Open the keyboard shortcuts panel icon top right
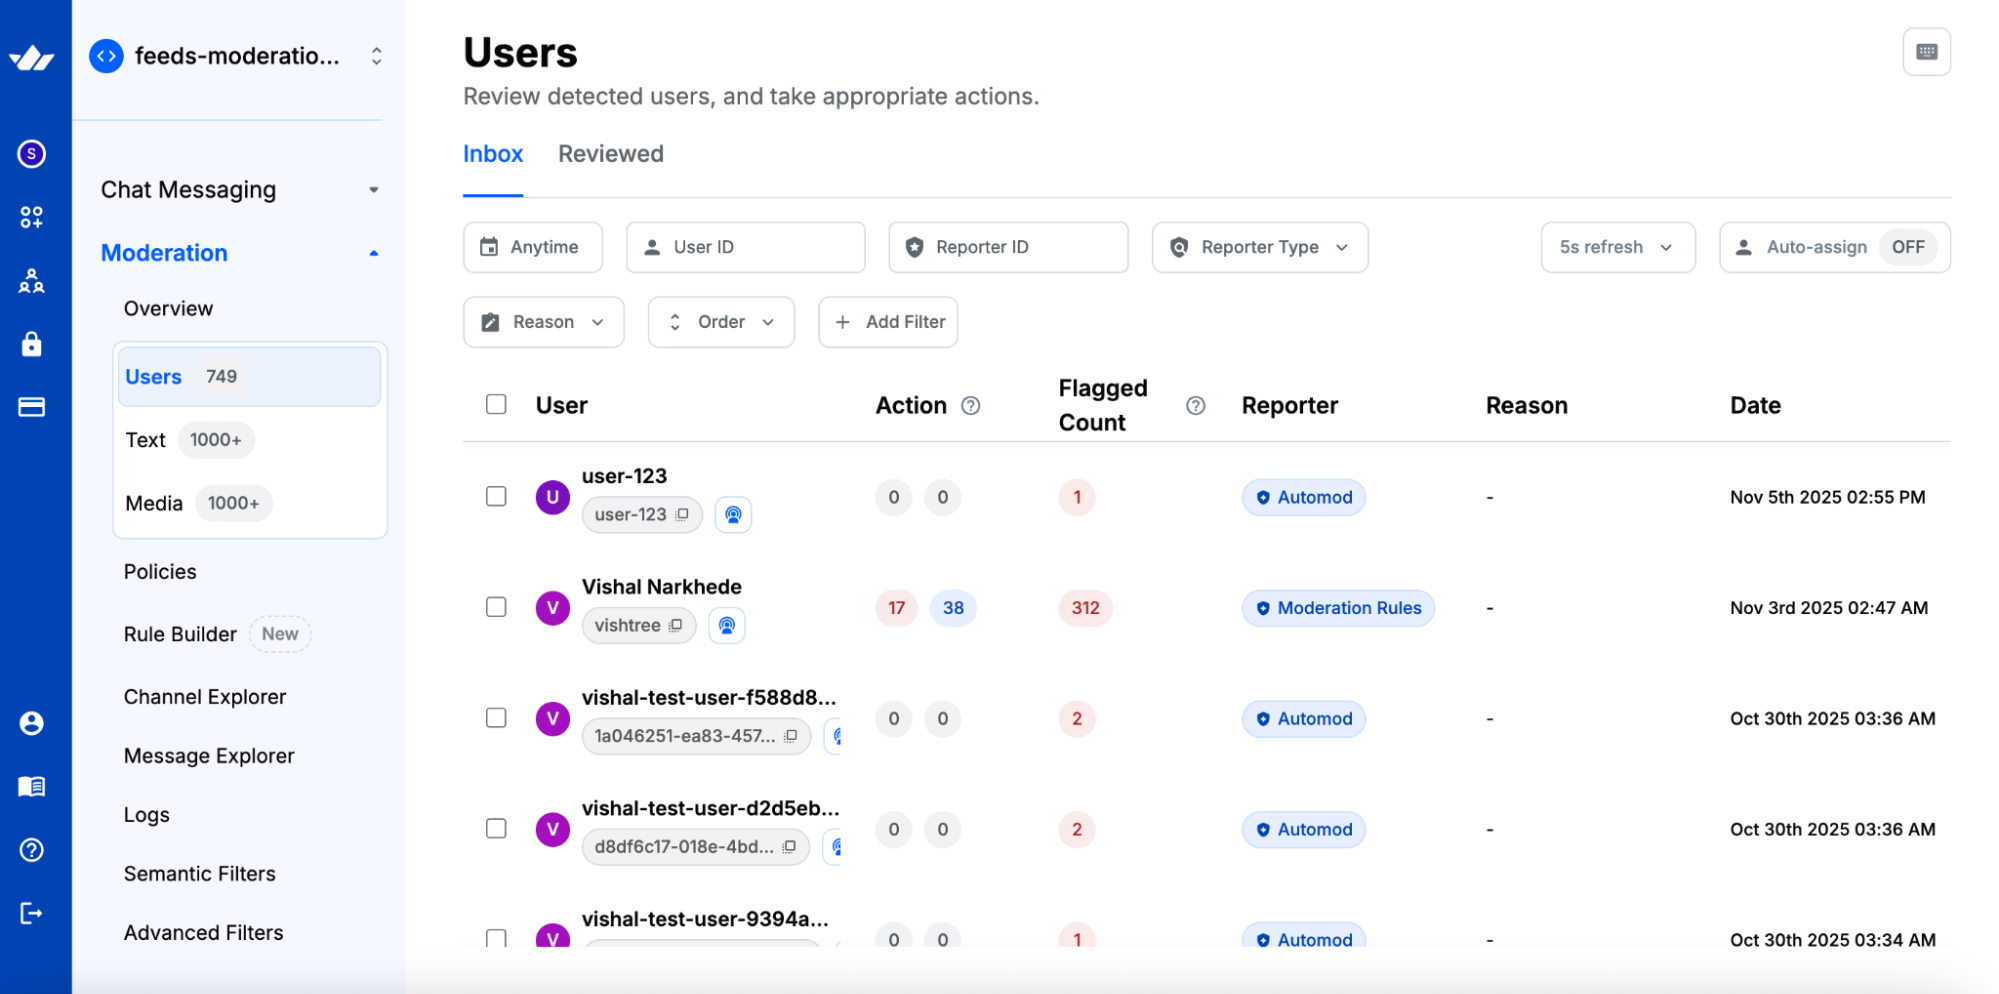The width and height of the screenshot is (1999, 994). [1926, 51]
